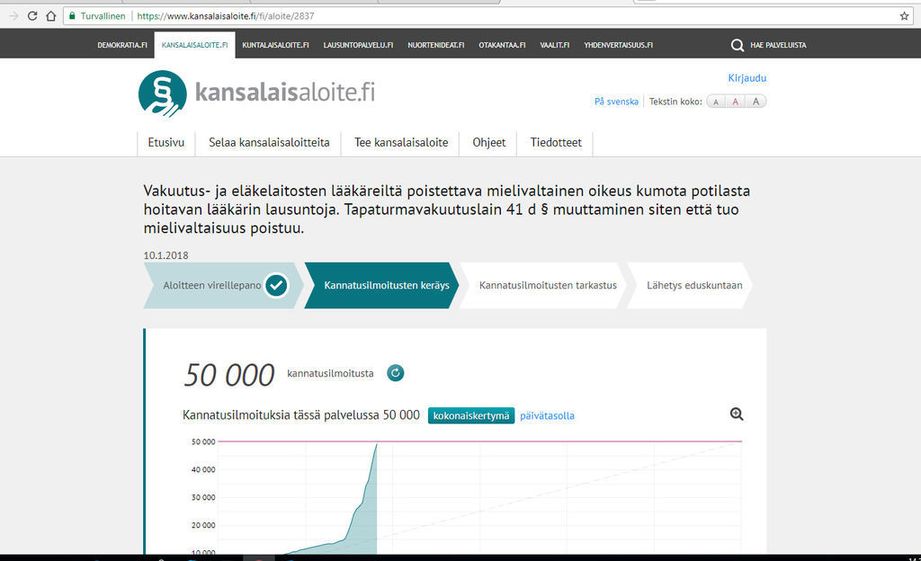The image size is (921, 561).
Task: Click the browser forward arrow
Action: (13, 16)
